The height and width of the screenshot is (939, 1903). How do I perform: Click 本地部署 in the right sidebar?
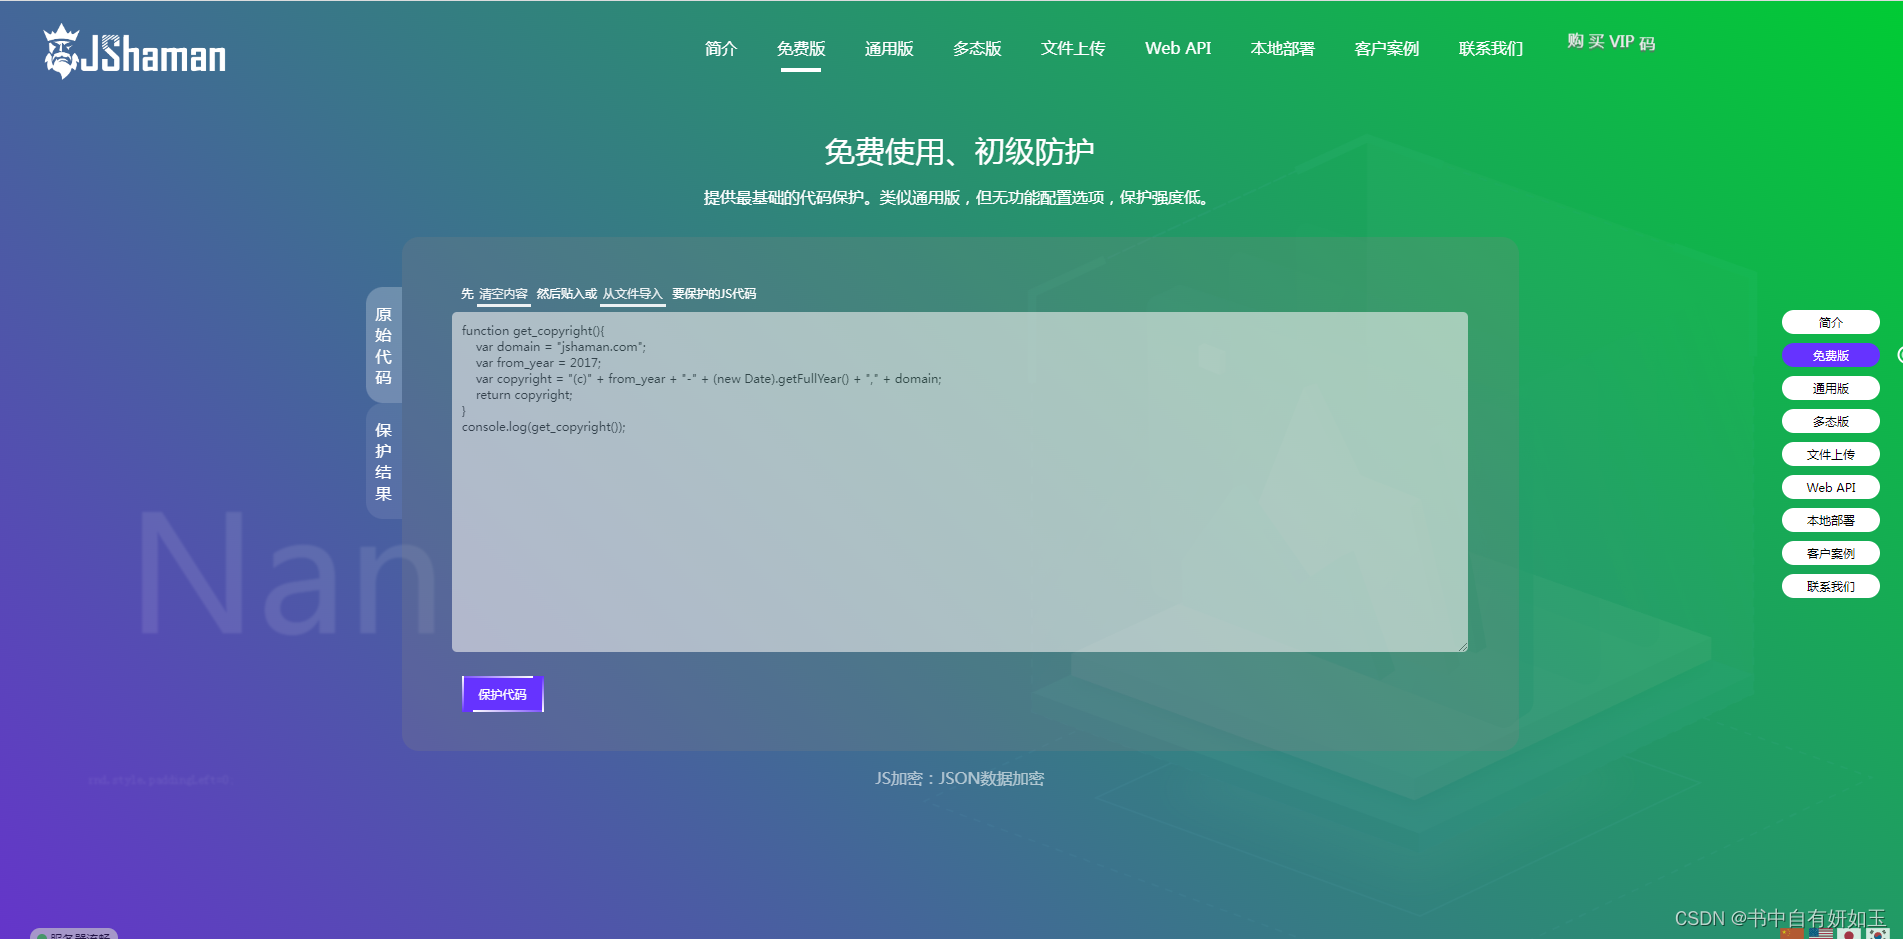coord(1830,520)
